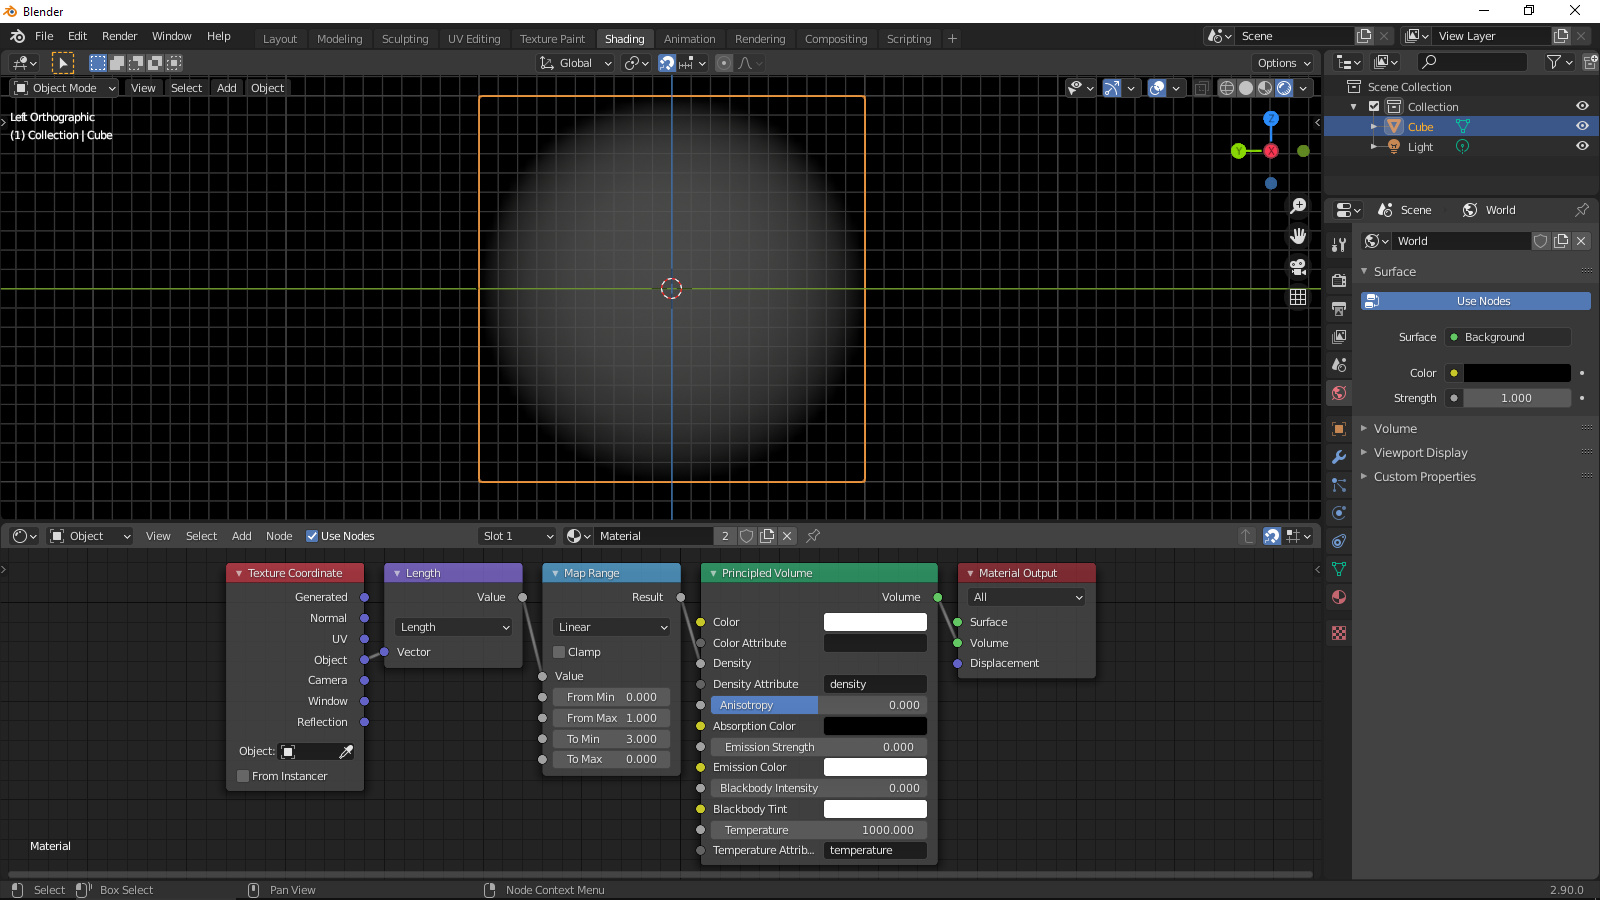Enable the Clamp checkbox in Map Range node
Screen dimensions: 1600x900
[559, 651]
